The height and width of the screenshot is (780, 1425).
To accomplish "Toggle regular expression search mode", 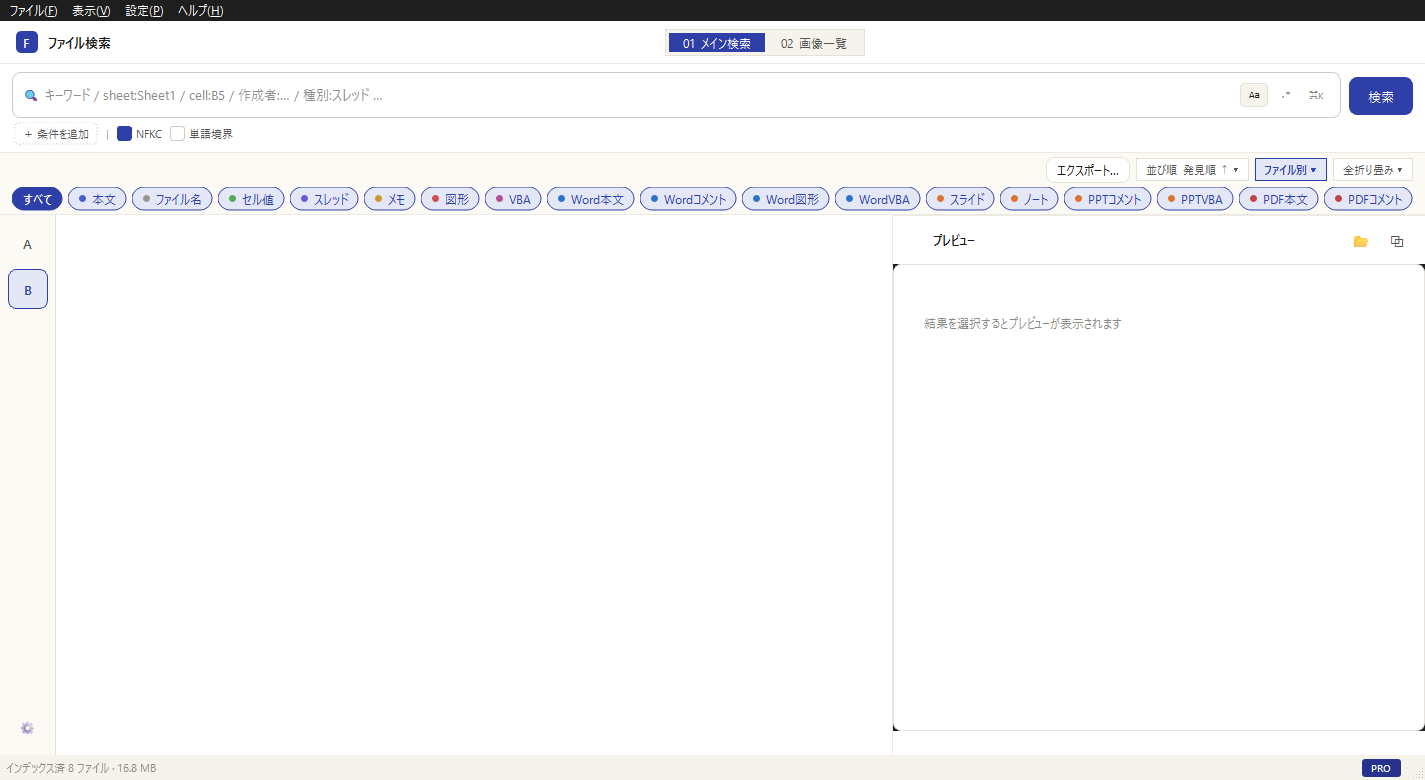I will click(1286, 95).
